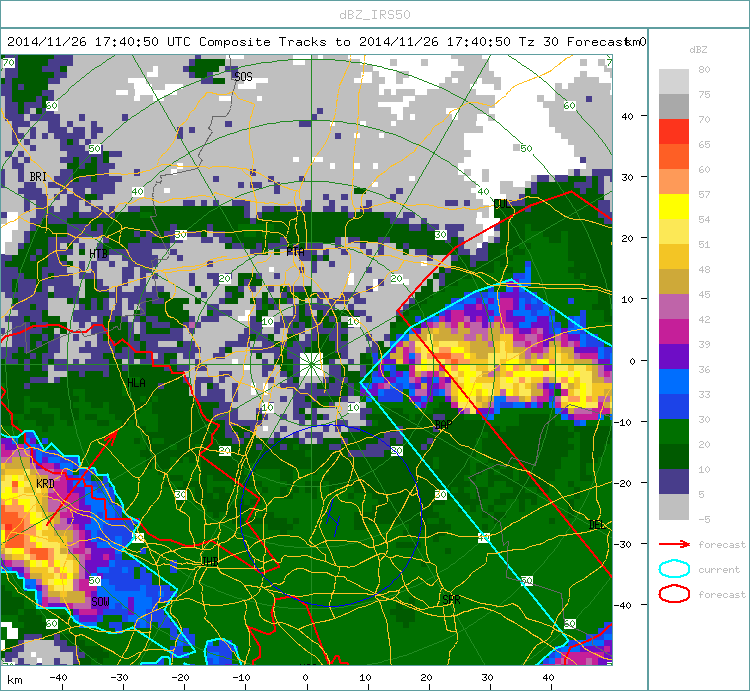Click the cyan current-storm ellipse legend icon
The image size is (750, 691).
674,569
